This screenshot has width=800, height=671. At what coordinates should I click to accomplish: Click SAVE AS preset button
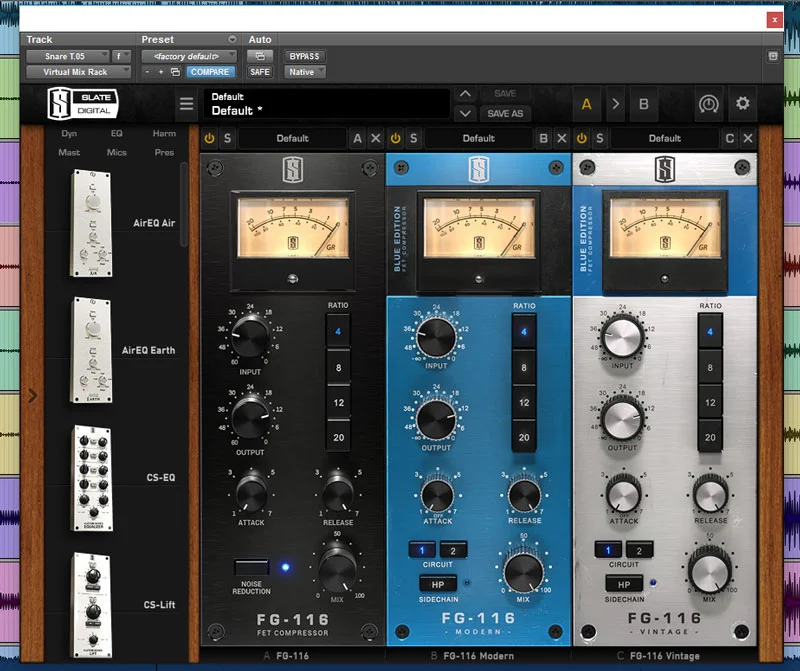(505, 113)
